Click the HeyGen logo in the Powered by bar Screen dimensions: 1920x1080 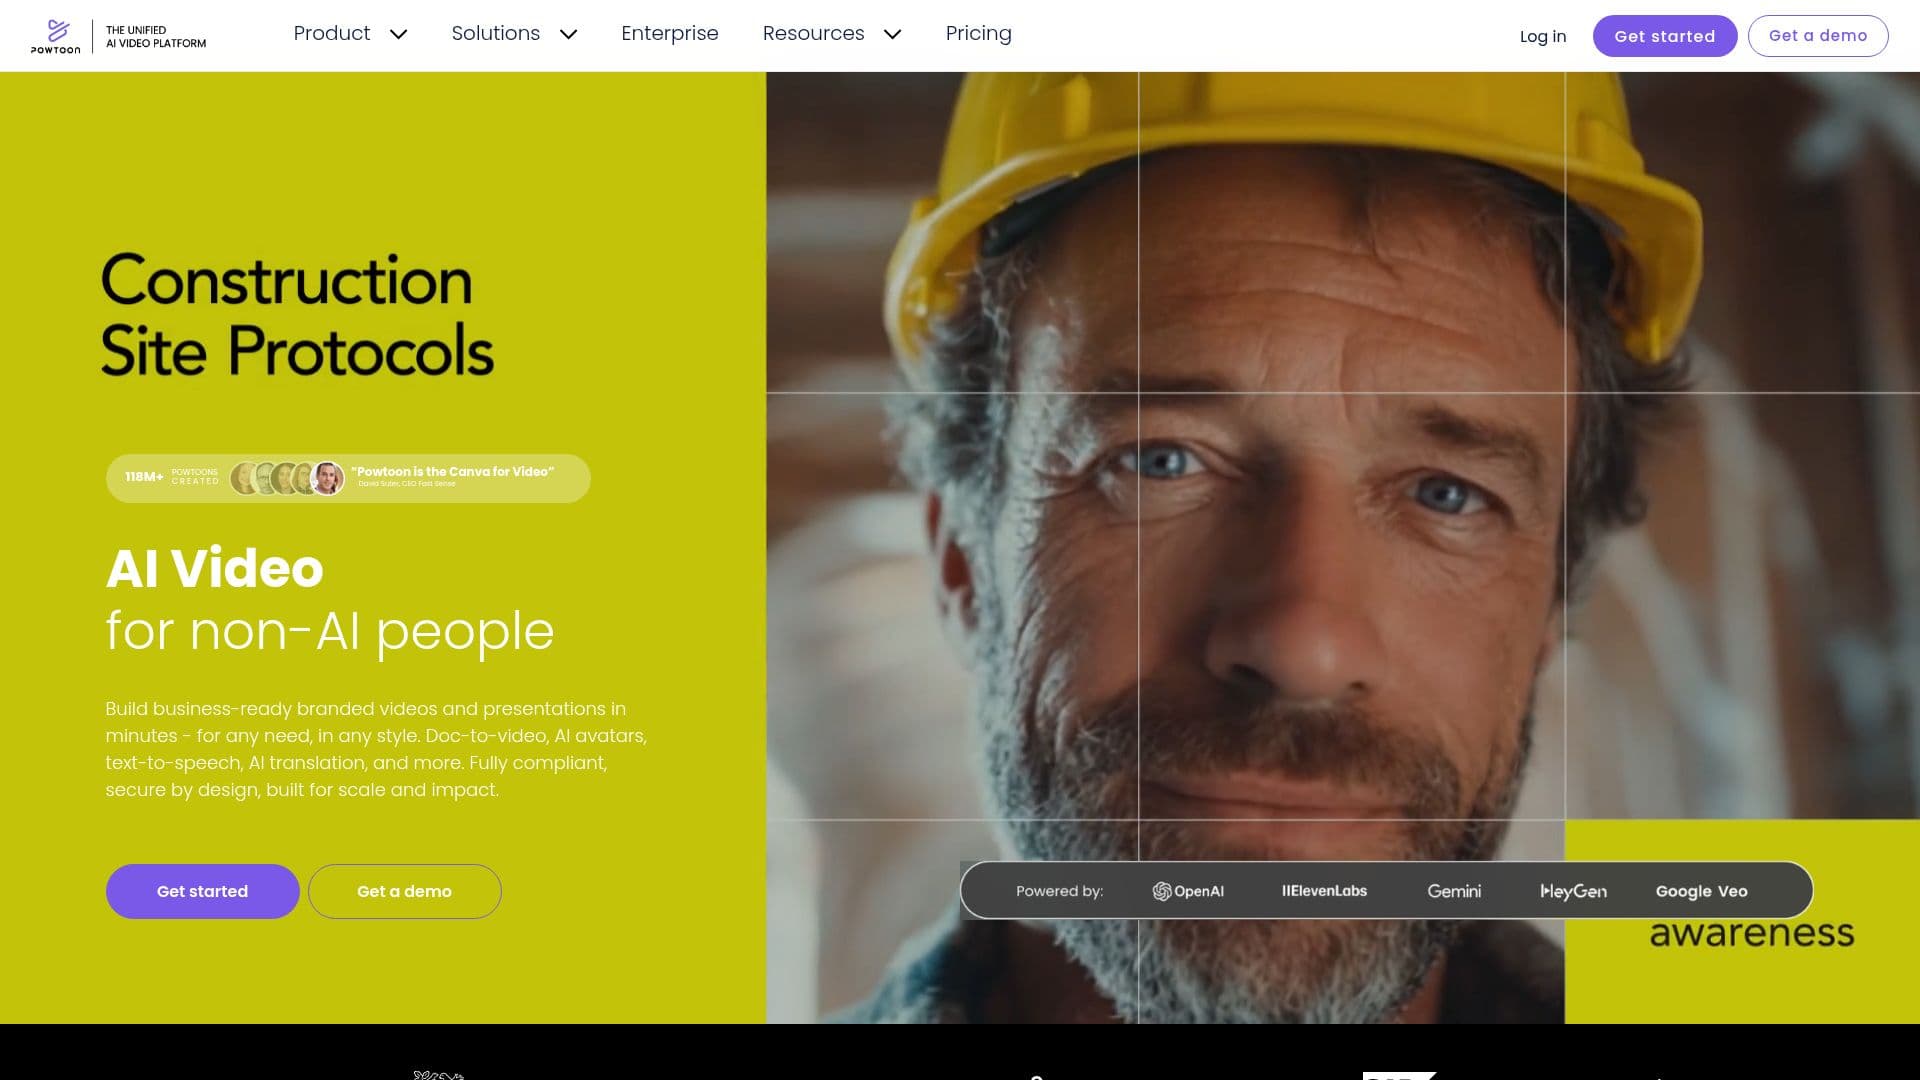click(1573, 891)
